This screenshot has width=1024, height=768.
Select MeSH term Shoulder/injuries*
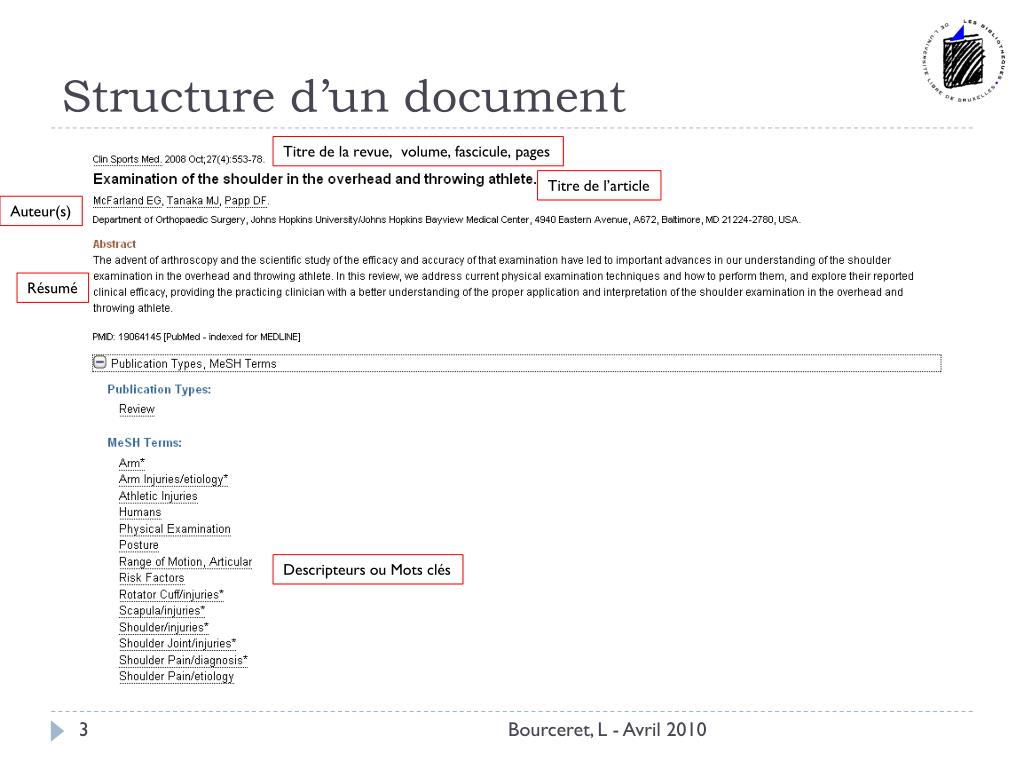(164, 627)
